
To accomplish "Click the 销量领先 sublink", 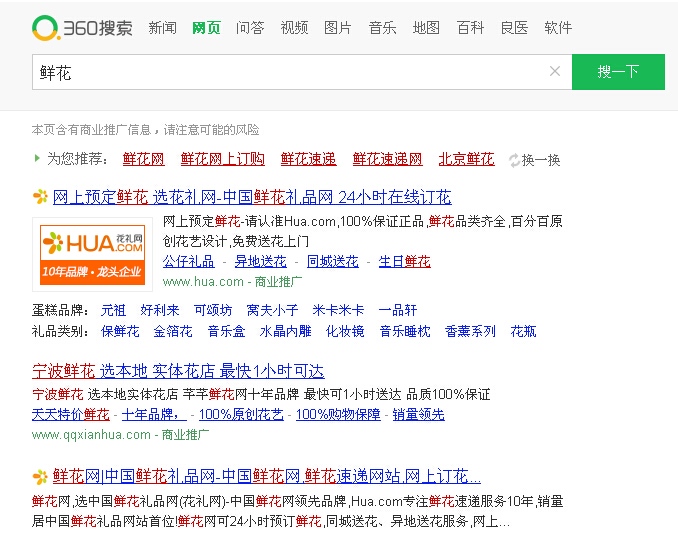I will click(x=419, y=414).
